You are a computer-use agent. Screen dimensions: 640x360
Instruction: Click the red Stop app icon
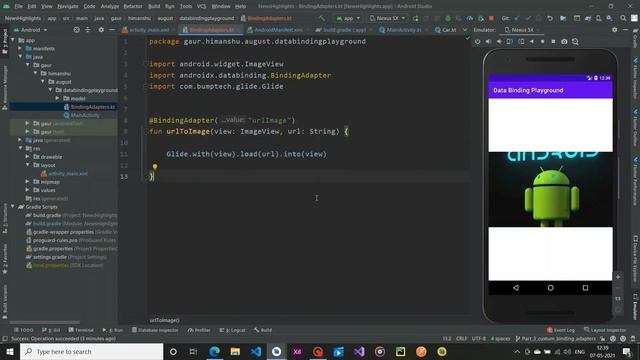[491, 18]
